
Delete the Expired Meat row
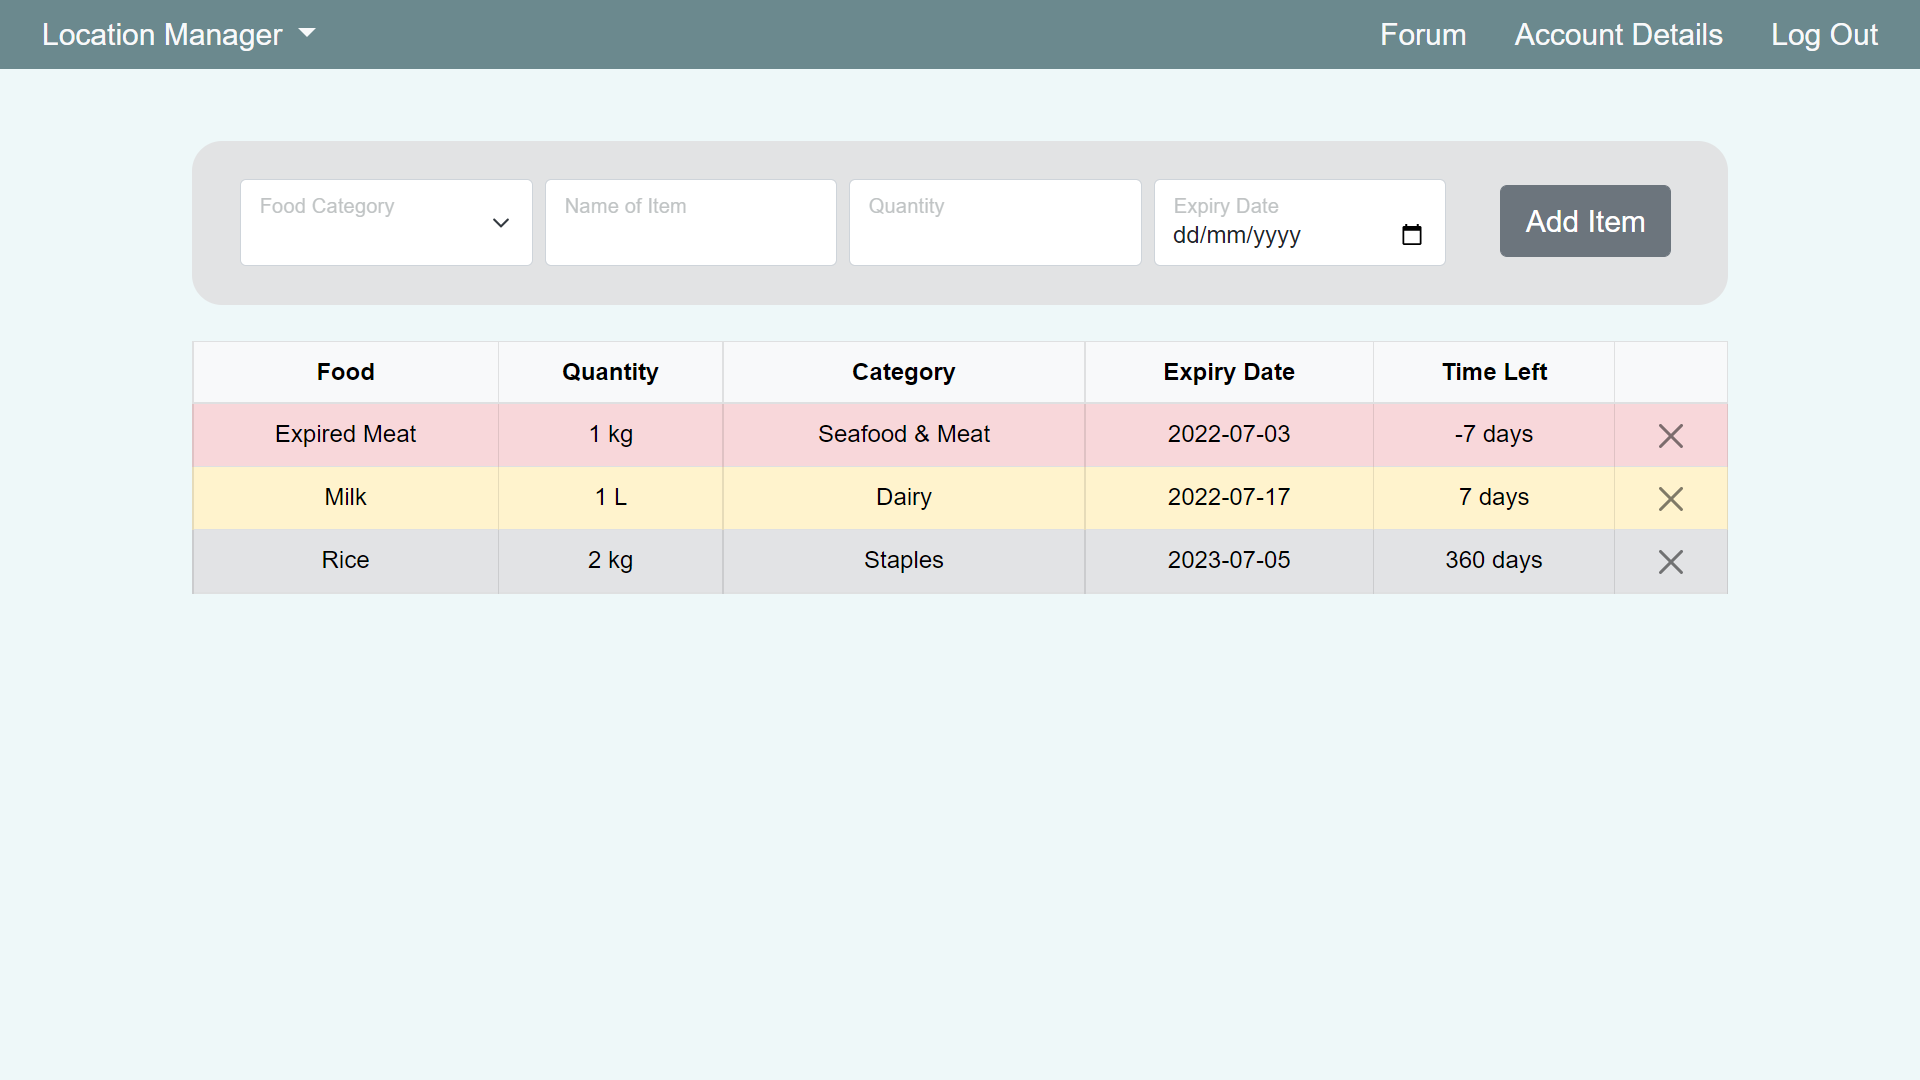coord(1670,436)
